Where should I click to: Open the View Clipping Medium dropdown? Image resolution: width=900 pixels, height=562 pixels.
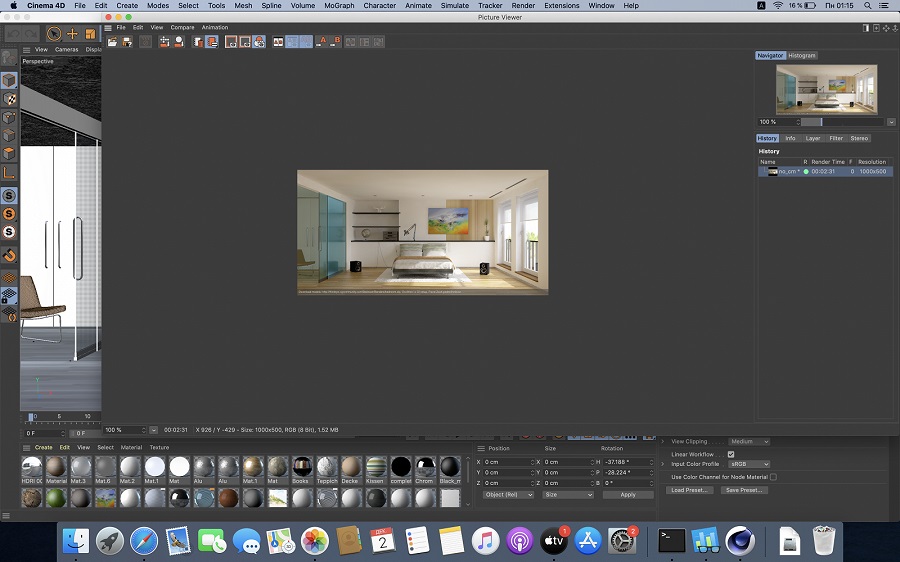749,441
